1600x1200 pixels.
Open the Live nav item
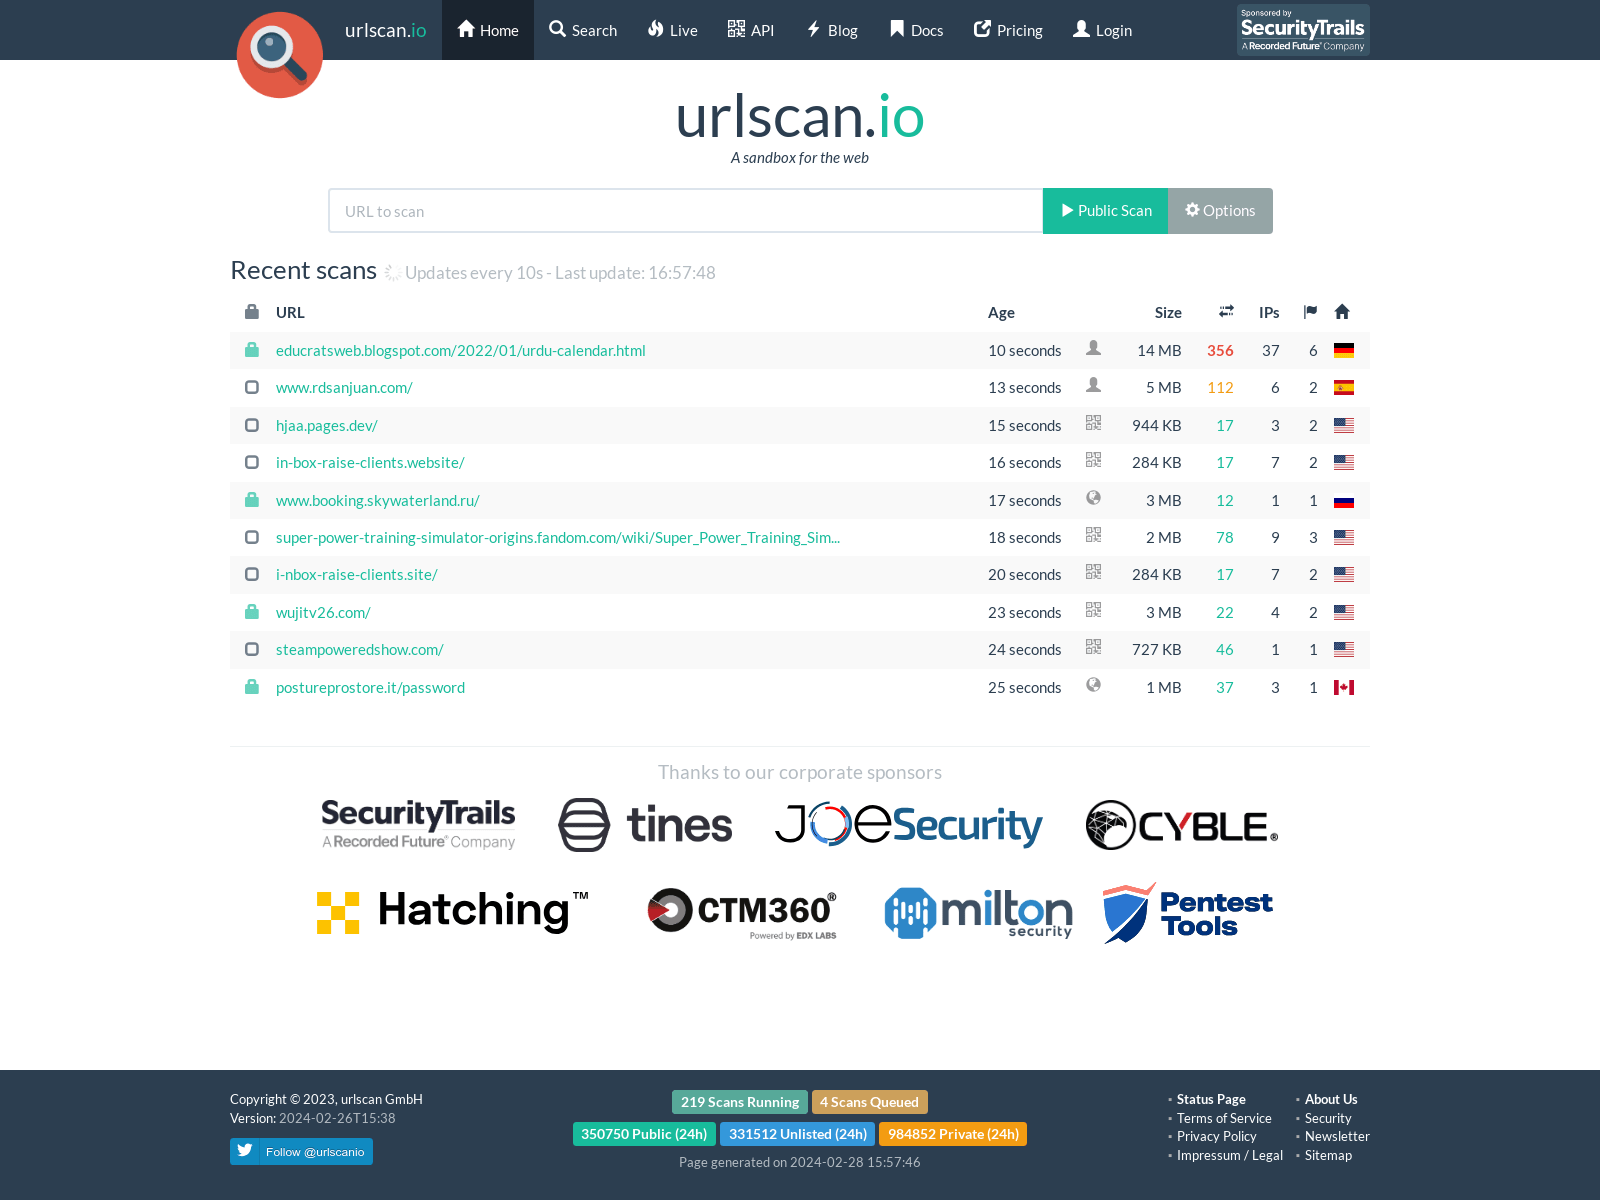click(x=672, y=30)
